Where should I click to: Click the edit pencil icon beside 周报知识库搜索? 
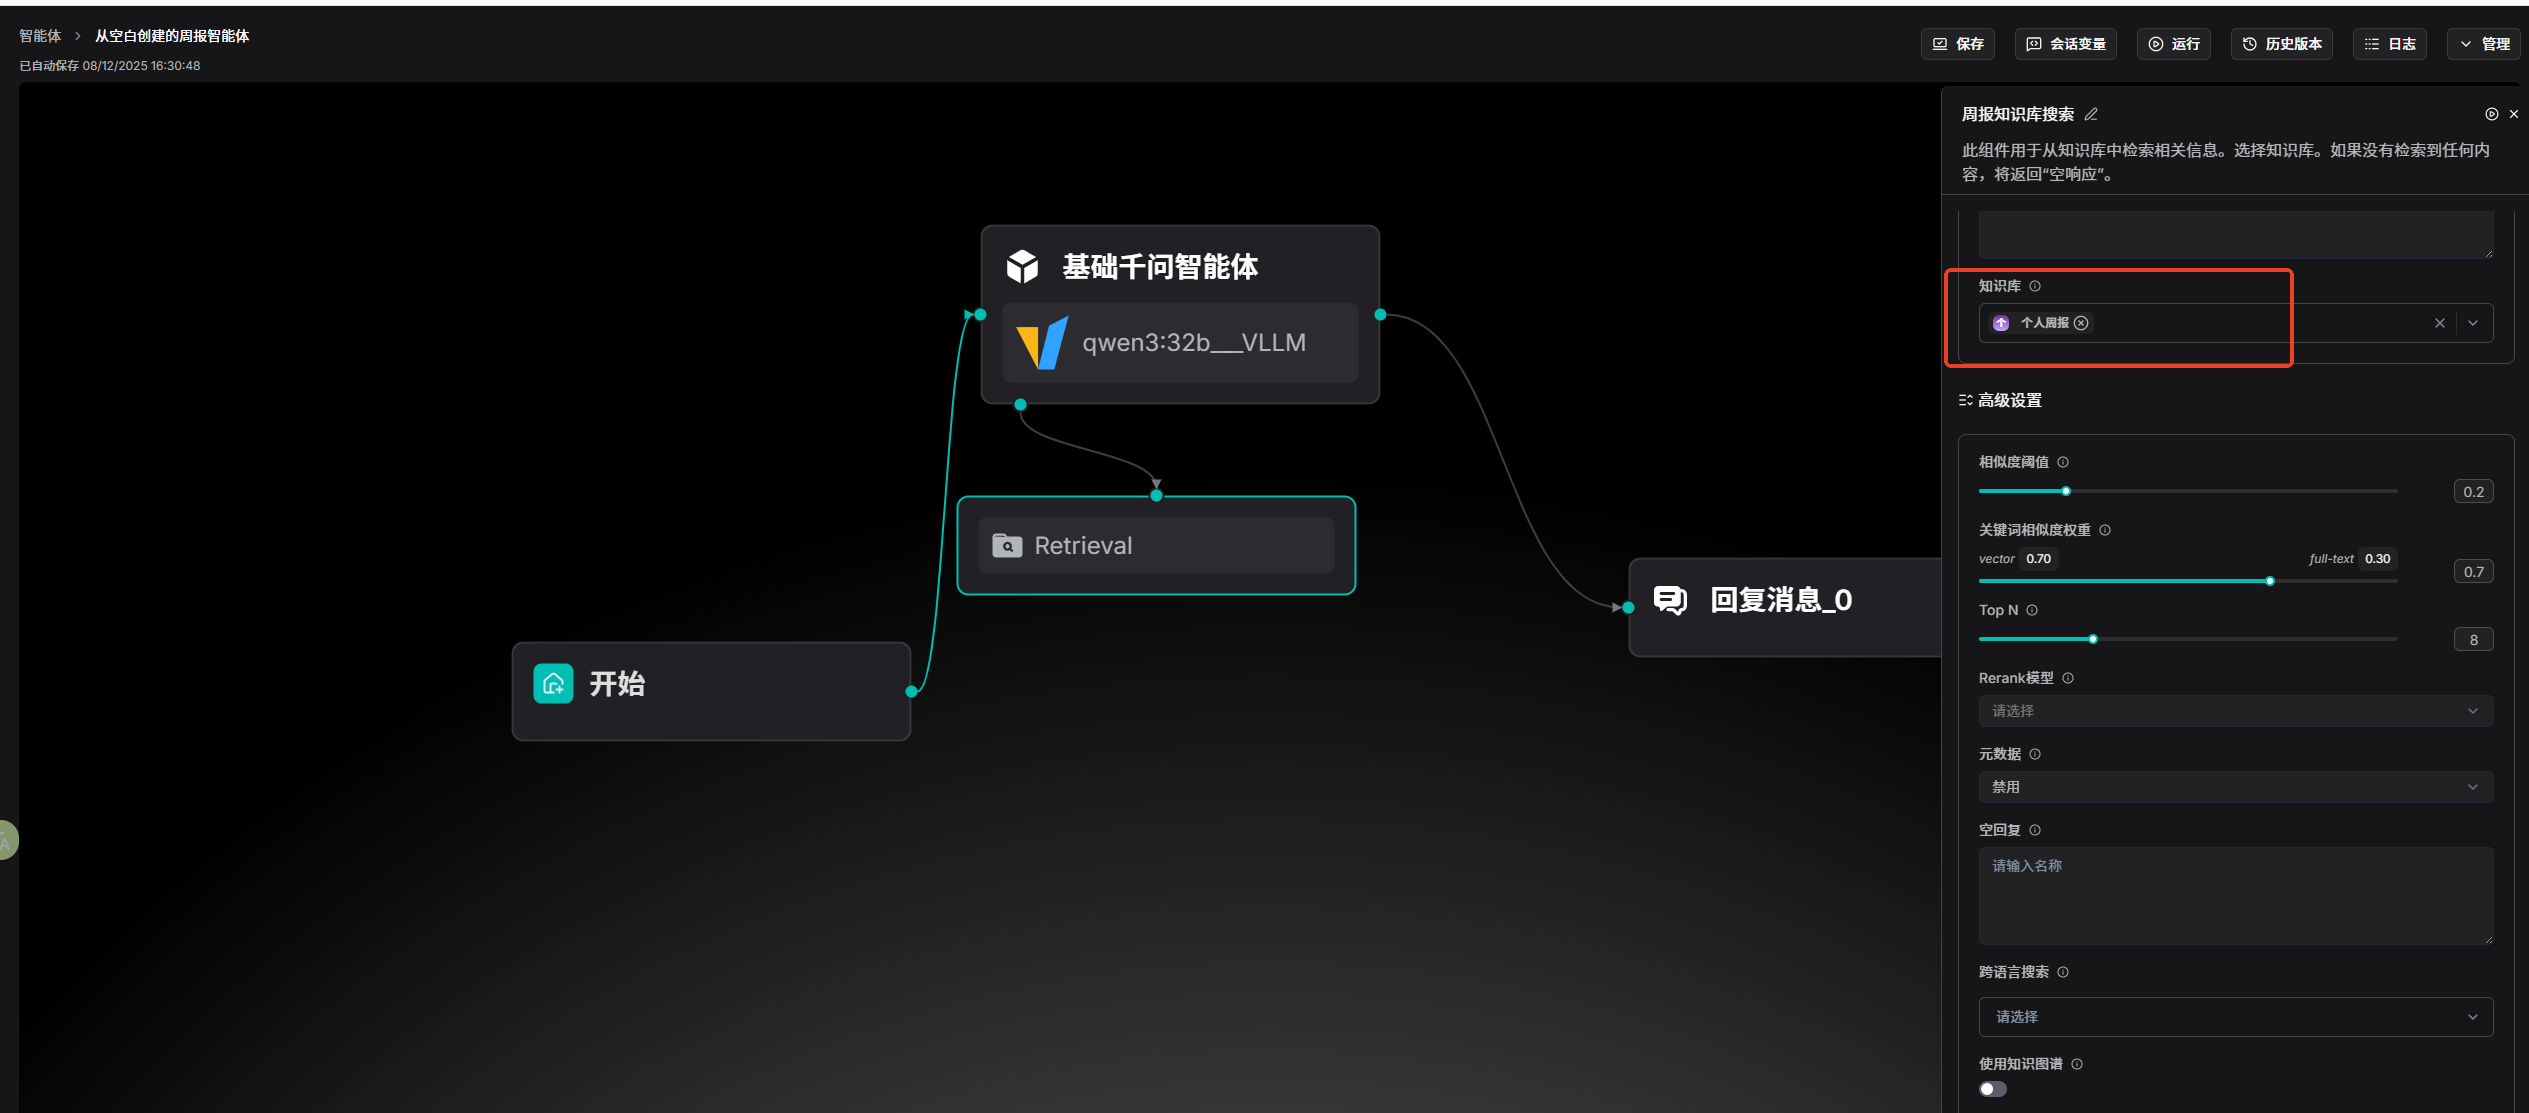(2091, 115)
